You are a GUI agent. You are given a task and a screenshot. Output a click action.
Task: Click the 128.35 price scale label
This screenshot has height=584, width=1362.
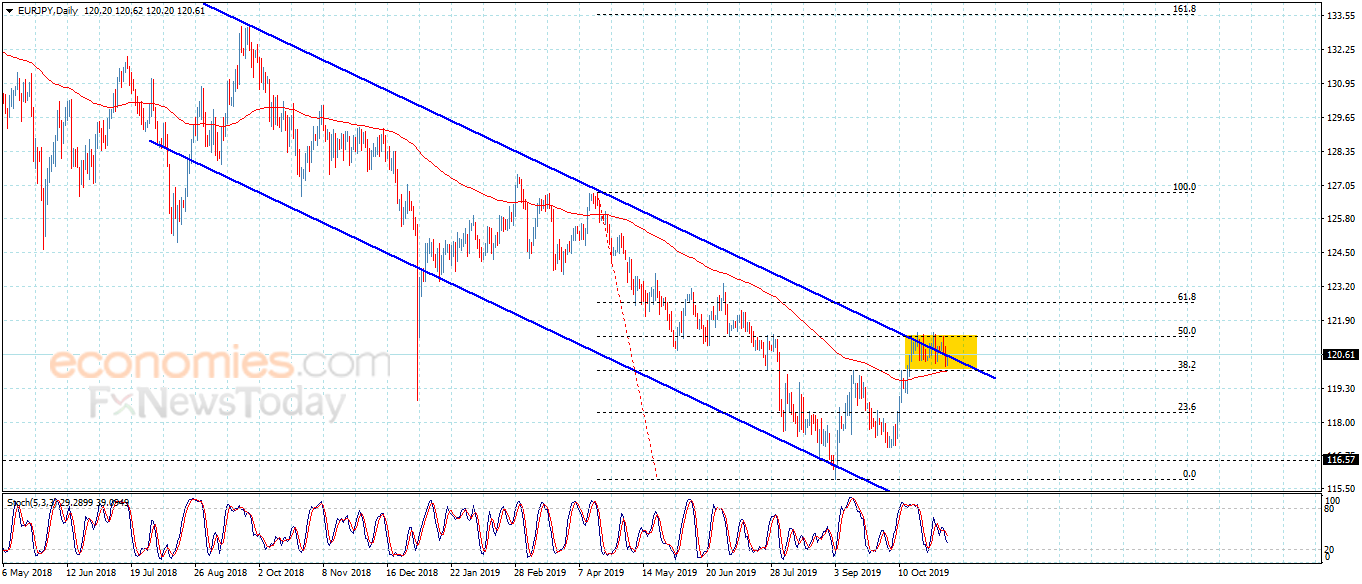[x=1340, y=152]
